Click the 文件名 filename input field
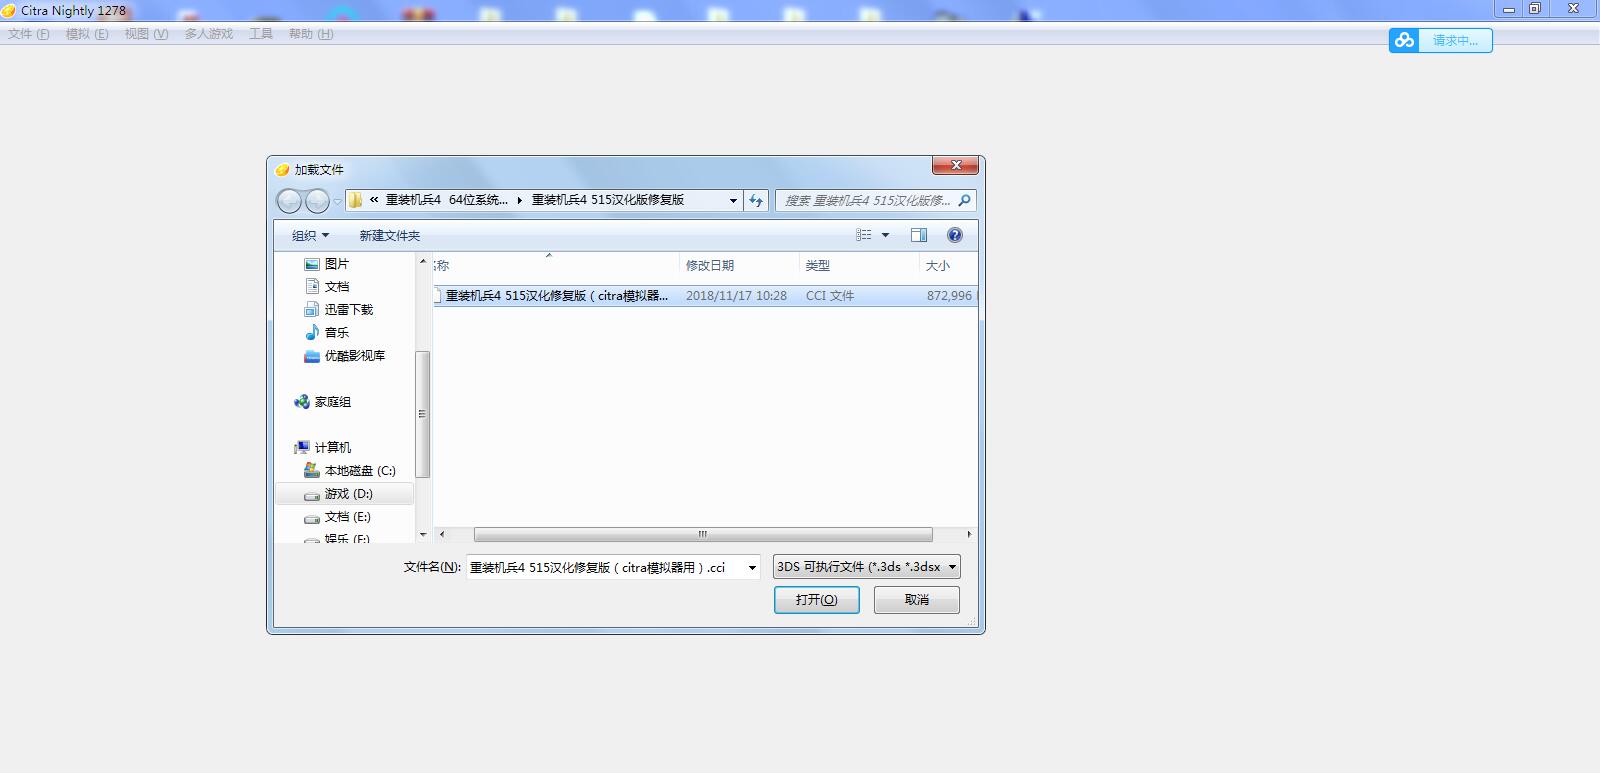1600x773 pixels. (605, 568)
